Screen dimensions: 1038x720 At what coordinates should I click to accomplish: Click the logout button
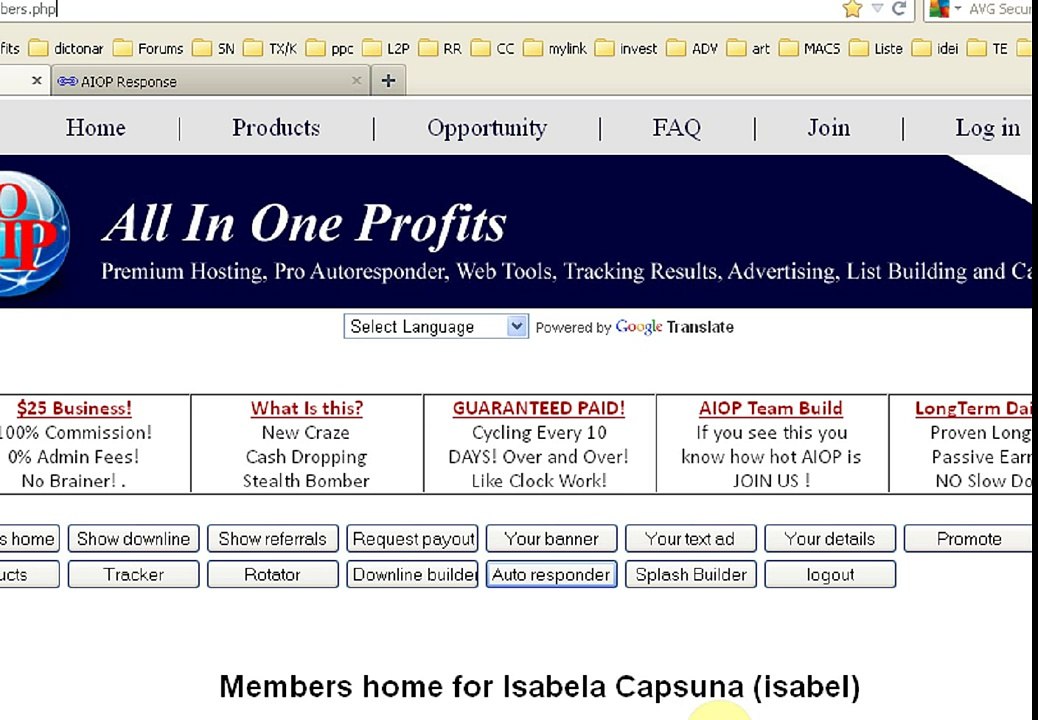830,574
